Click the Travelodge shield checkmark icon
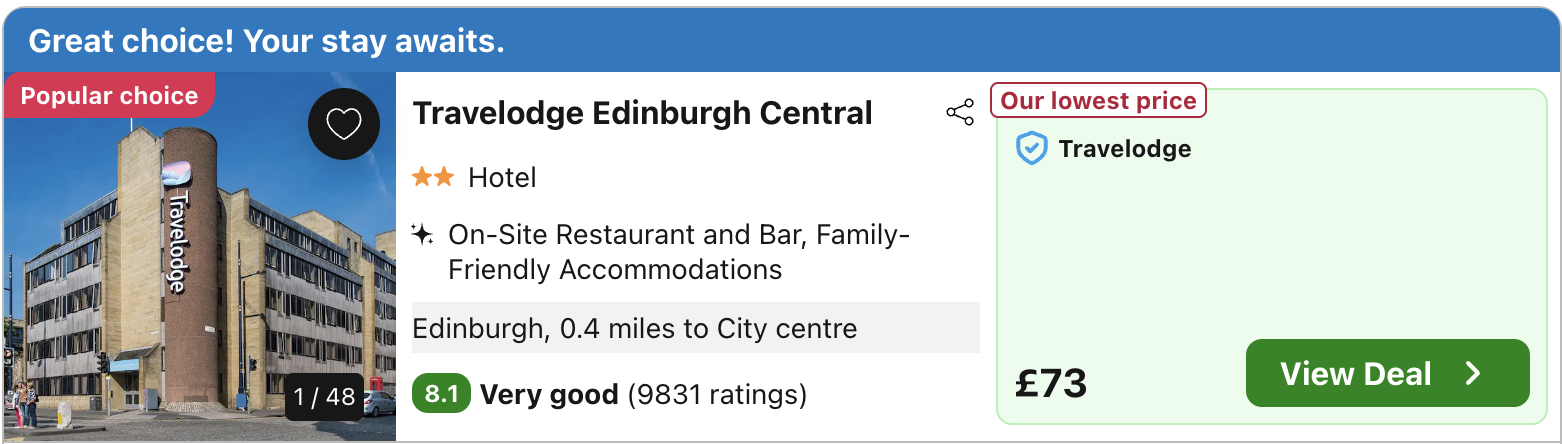The image size is (1562, 444). point(1031,149)
